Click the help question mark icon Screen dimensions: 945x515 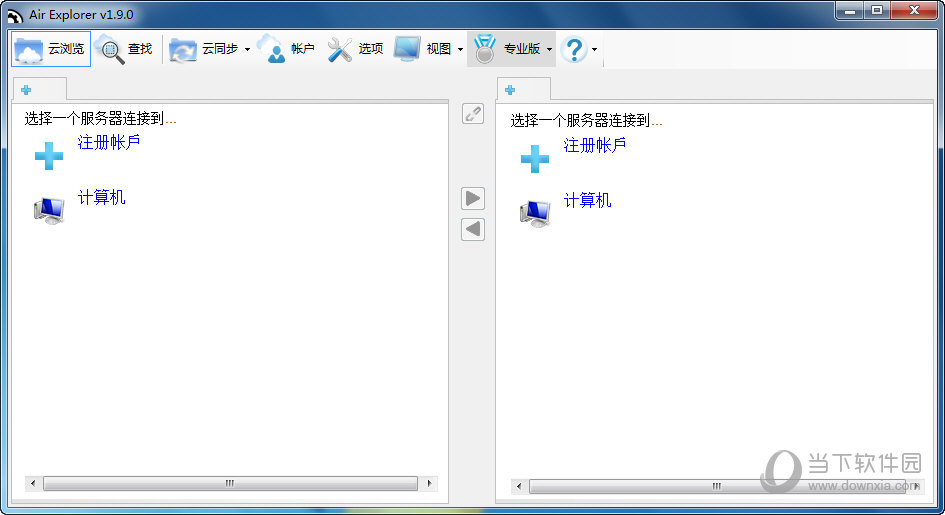pos(574,49)
